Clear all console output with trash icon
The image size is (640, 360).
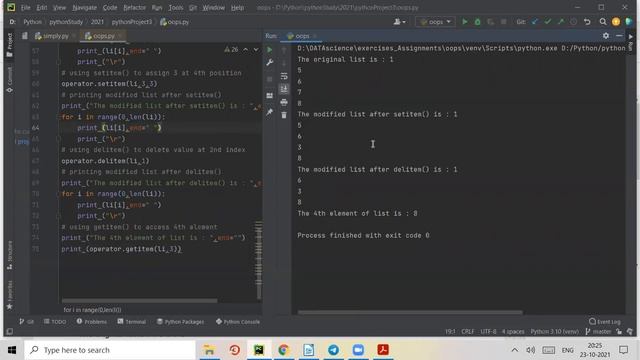pos(284,116)
